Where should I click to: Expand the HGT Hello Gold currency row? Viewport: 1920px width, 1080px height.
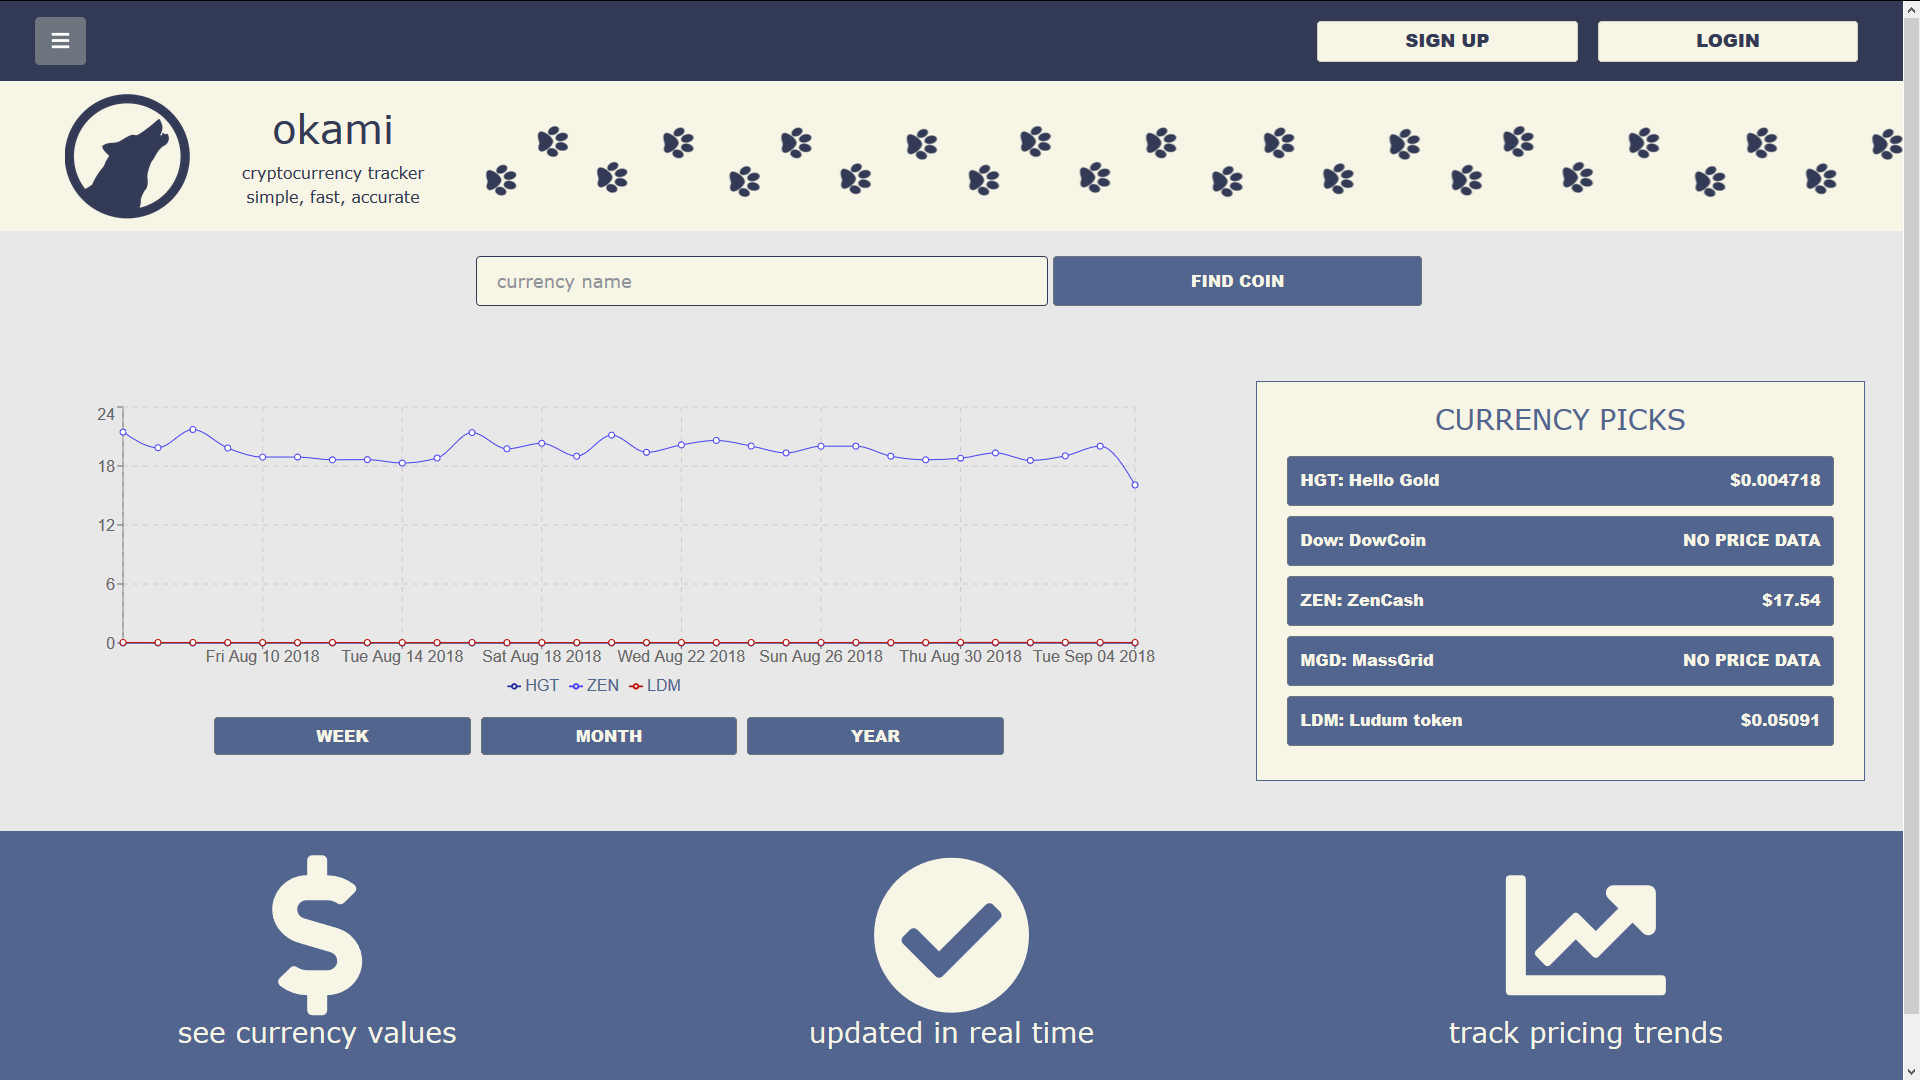point(1559,479)
